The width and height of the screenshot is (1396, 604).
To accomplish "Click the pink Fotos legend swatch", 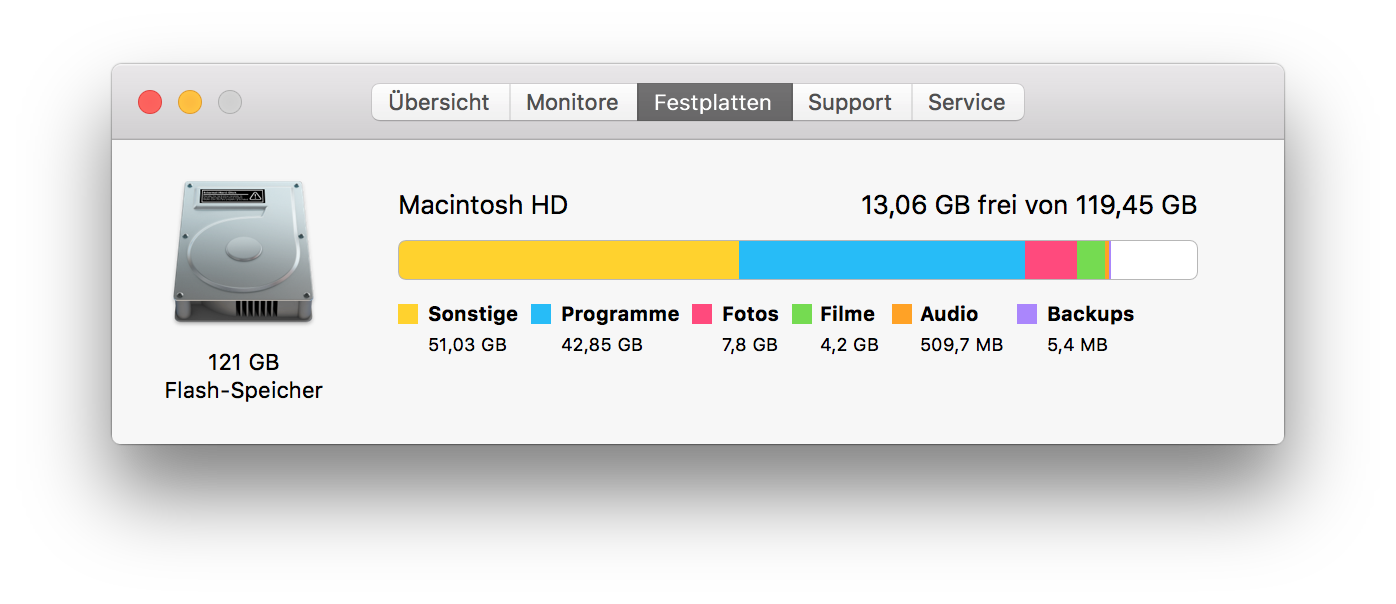I will [x=702, y=314].
